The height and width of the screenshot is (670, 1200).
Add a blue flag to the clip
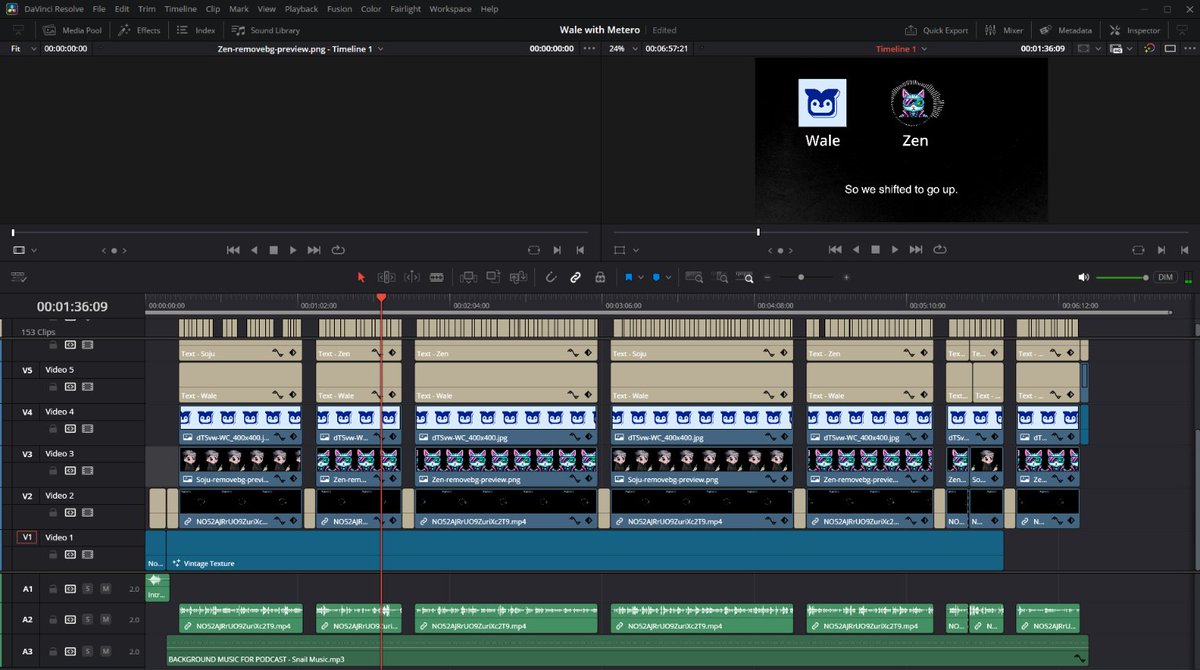pos(628,277)
